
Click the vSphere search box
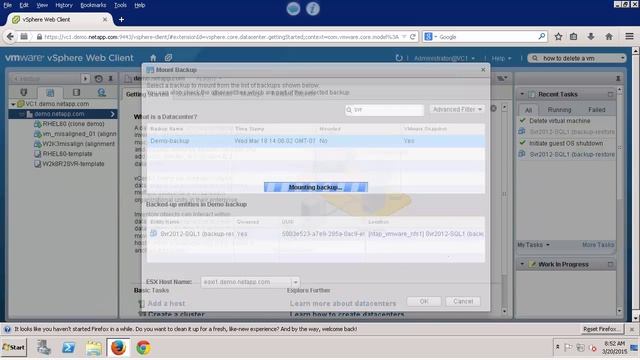click(x=576, y=58)
